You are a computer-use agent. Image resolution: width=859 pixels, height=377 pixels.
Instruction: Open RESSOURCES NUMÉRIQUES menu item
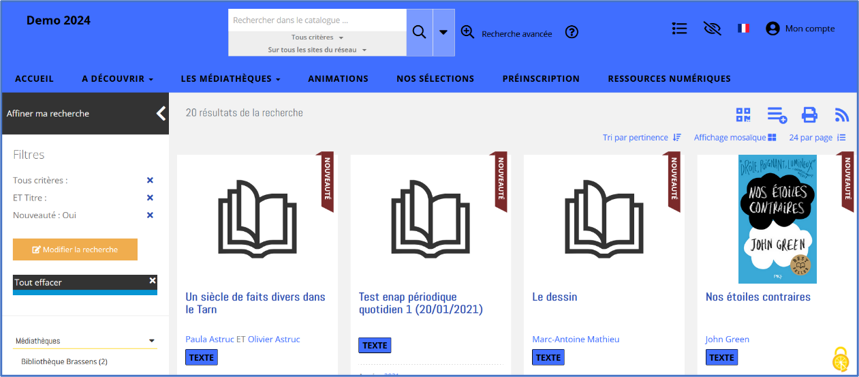pyautogui.click(x=669, y=79)
